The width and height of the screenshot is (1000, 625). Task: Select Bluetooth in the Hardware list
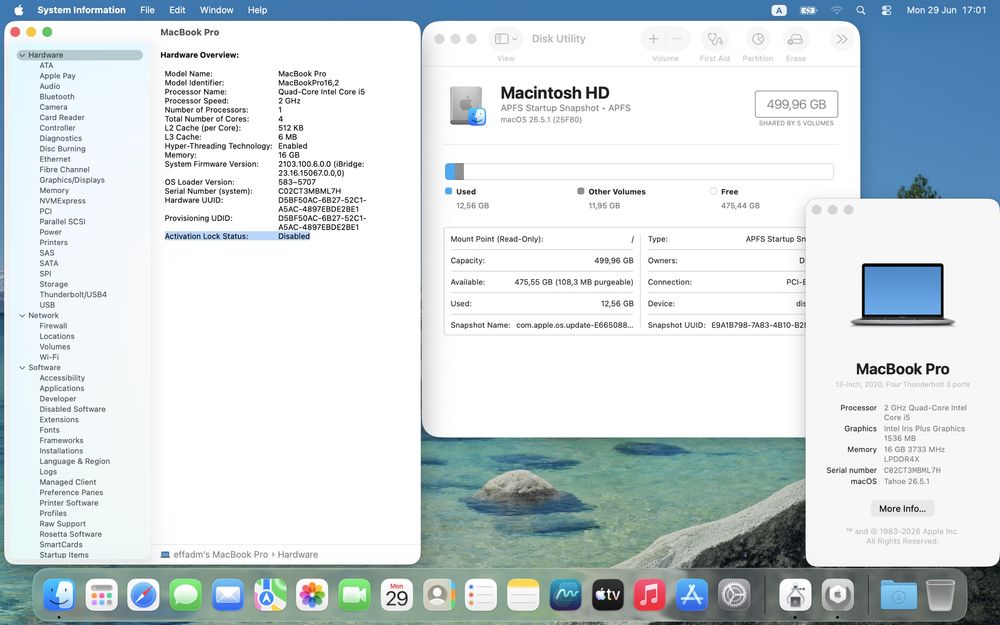click(x=57, y=96)
